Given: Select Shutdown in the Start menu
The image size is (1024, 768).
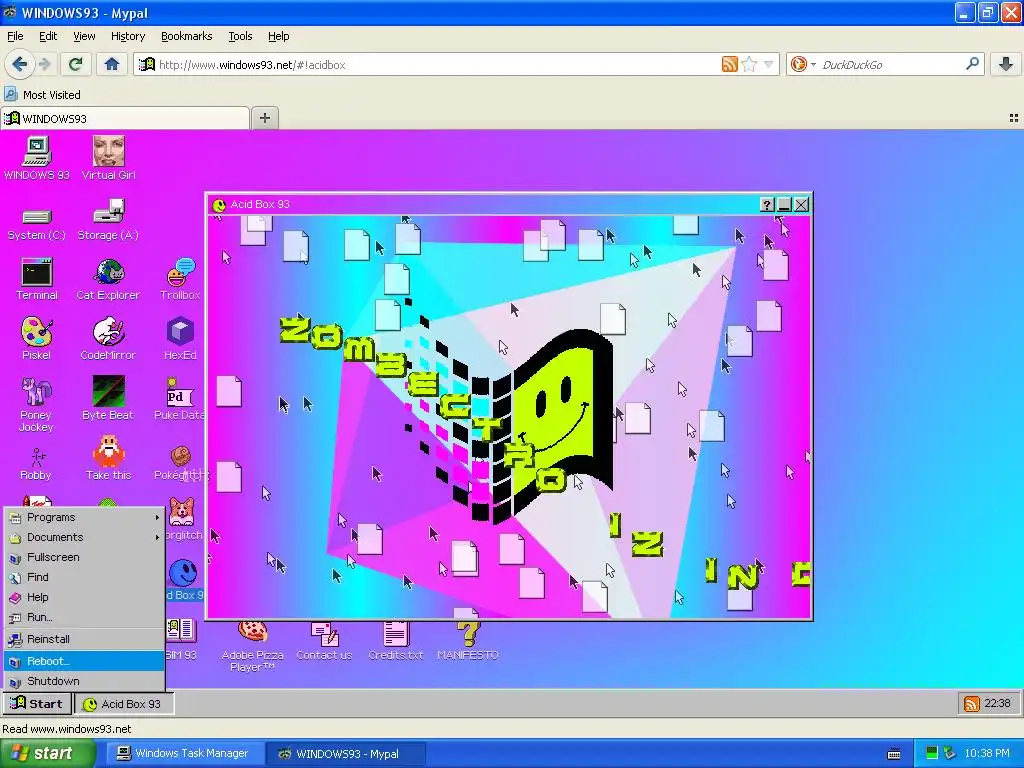Looking at the screenshot, I should 84,681.
